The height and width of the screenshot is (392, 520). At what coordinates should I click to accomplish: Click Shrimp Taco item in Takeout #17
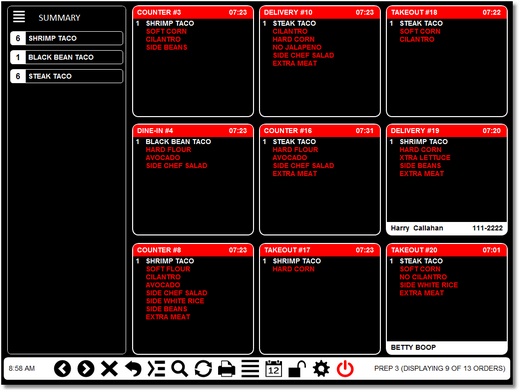[x=297, y=261]
